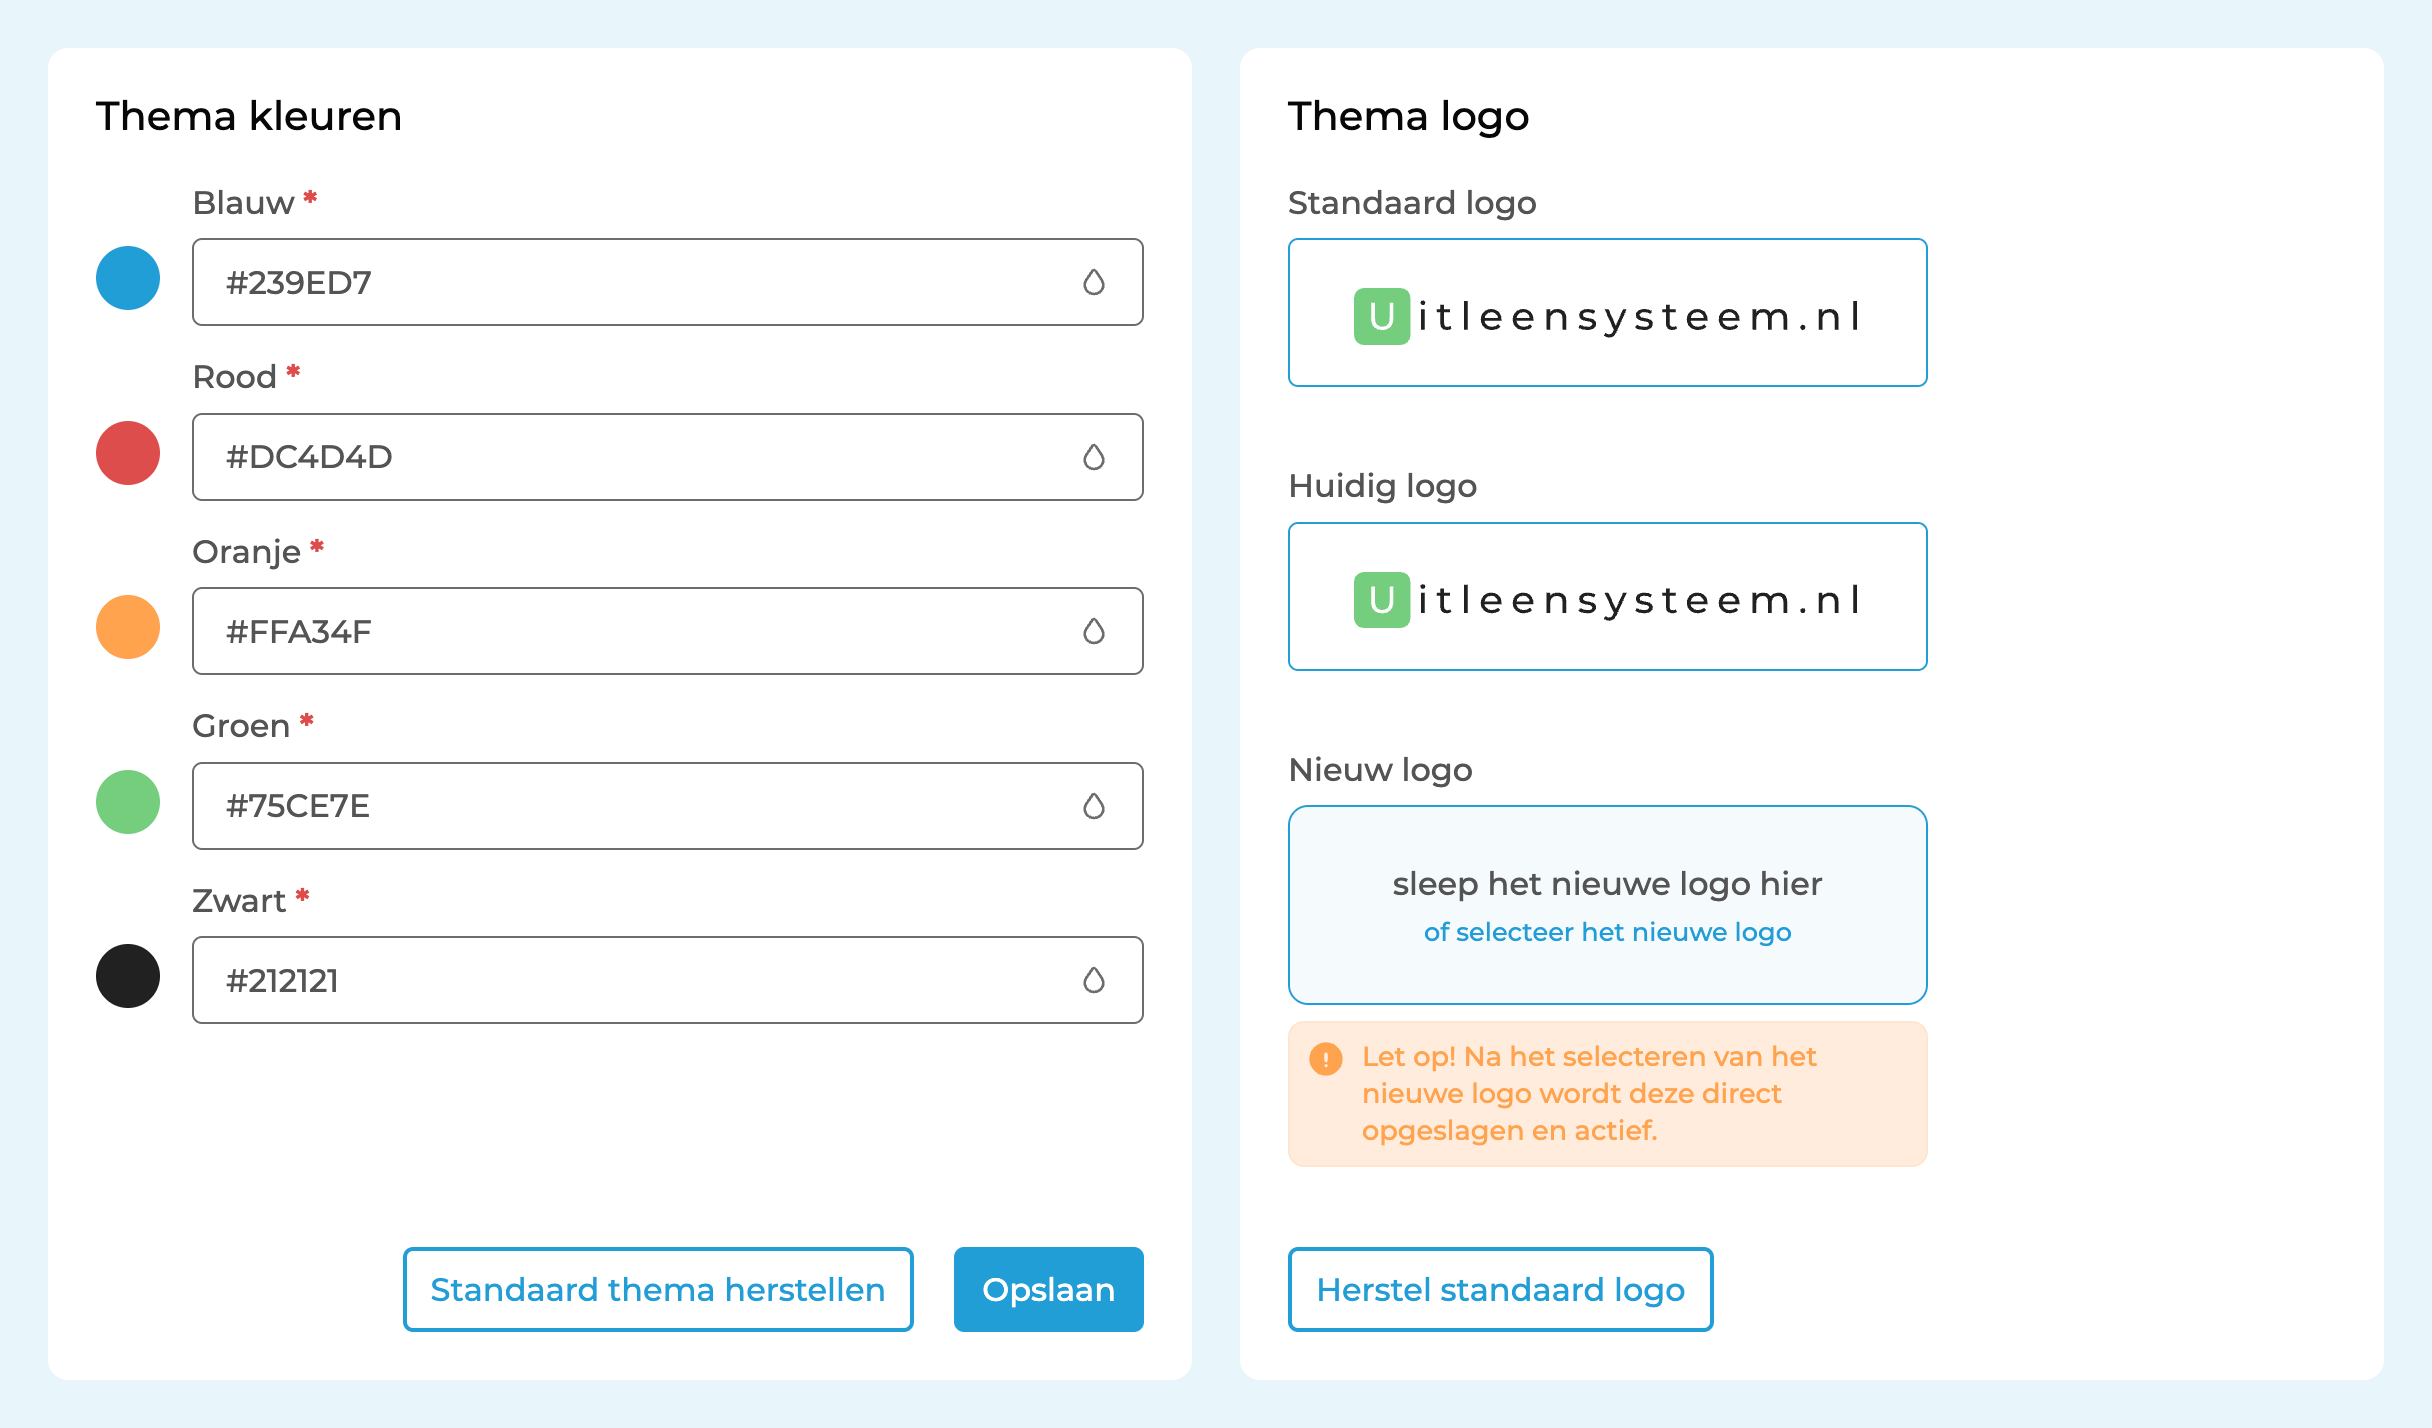
Task: Click the 'Blauw' field label
Action: [243, 202]
